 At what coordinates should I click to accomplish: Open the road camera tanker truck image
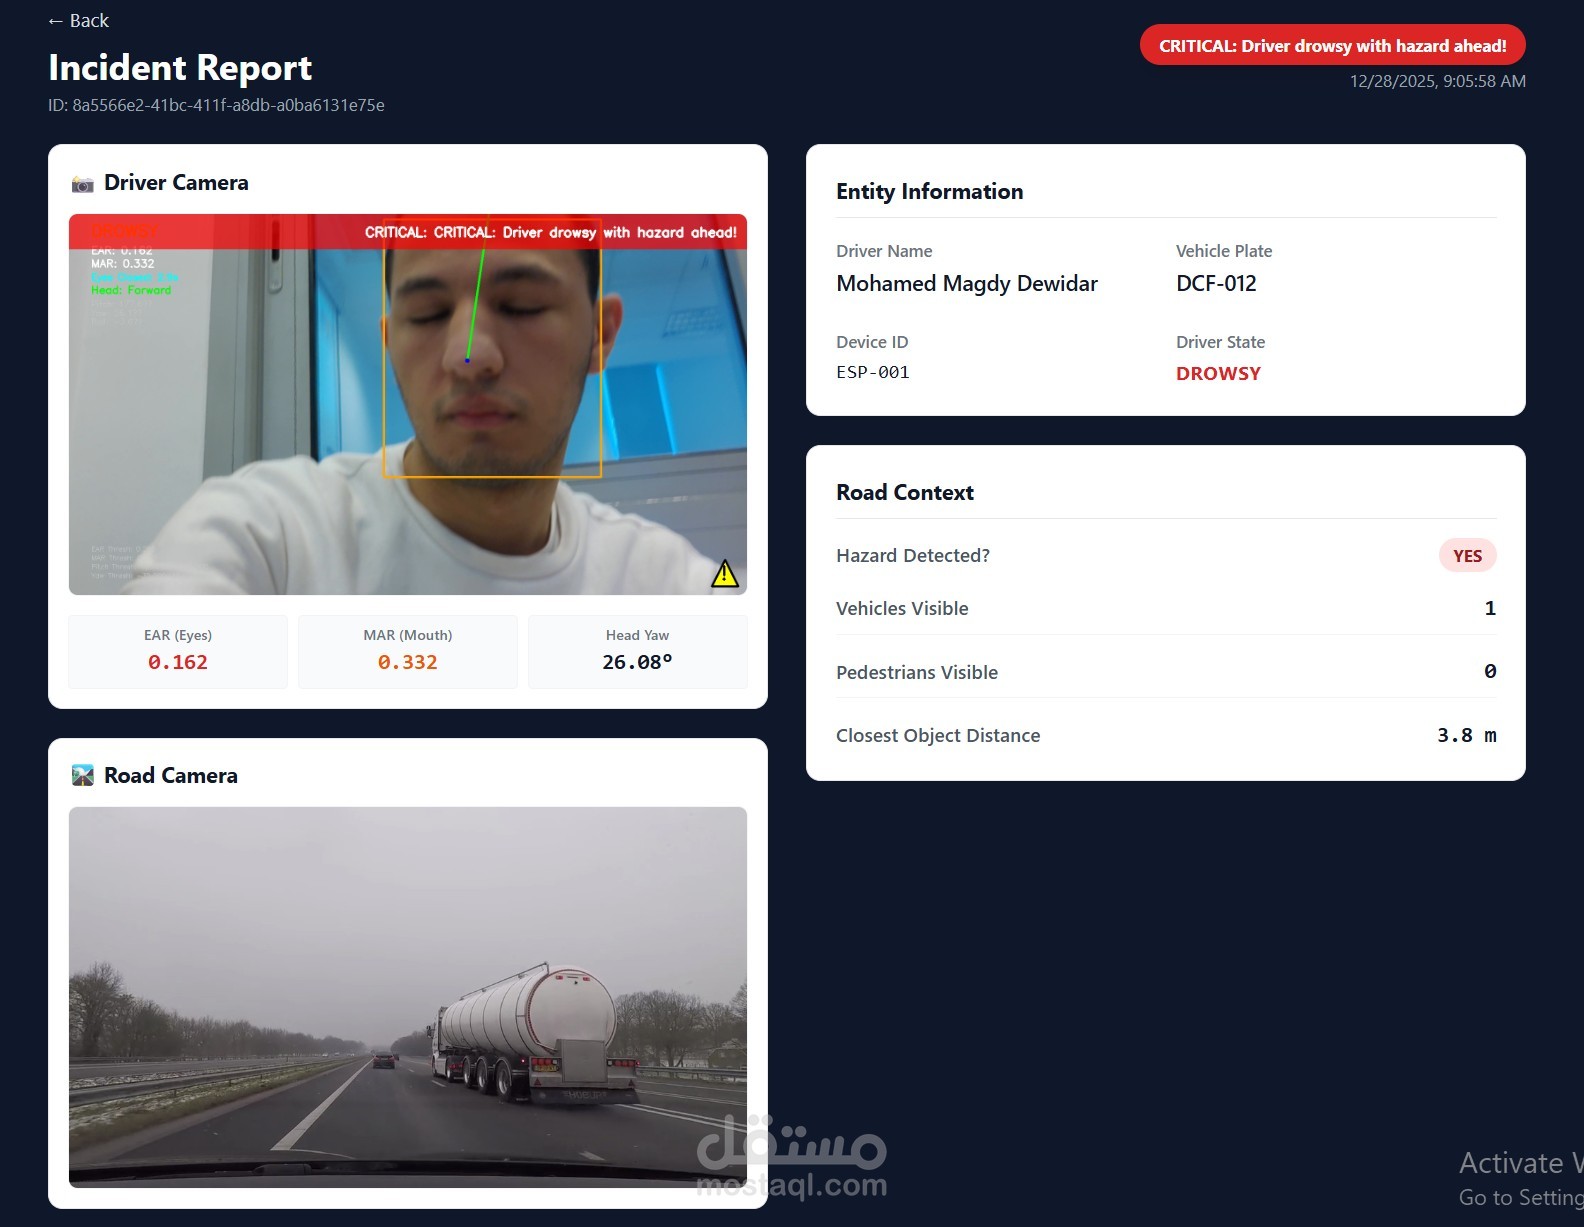pos(408,997)
